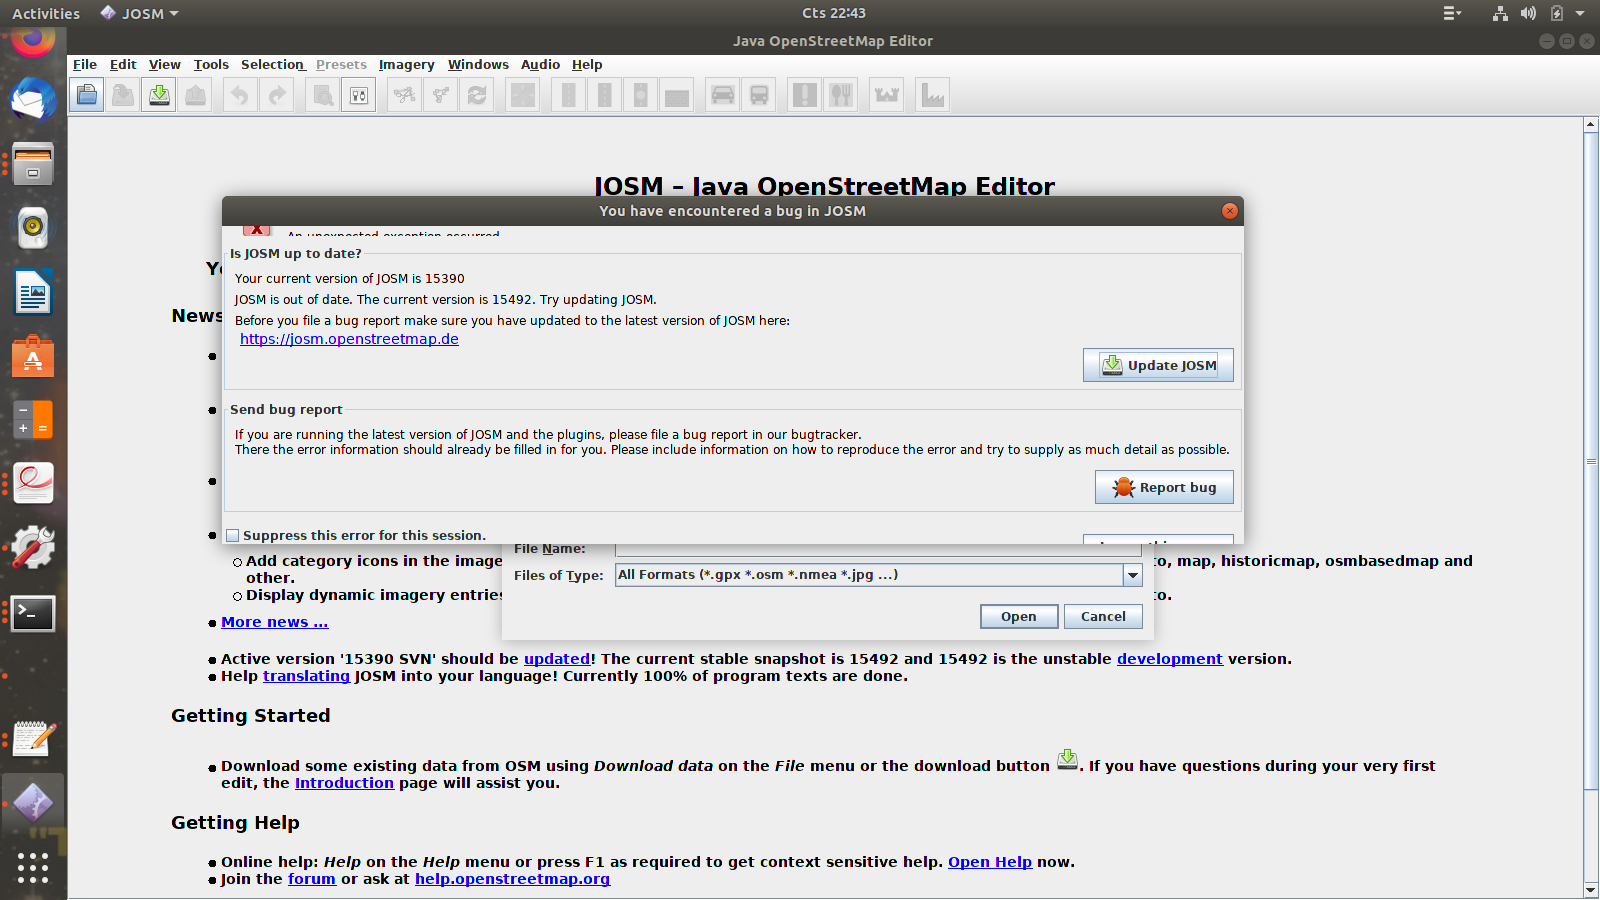Open Ubuntu Software from the dock
The width and height of the screenshot is (1600, 900).
33,356
